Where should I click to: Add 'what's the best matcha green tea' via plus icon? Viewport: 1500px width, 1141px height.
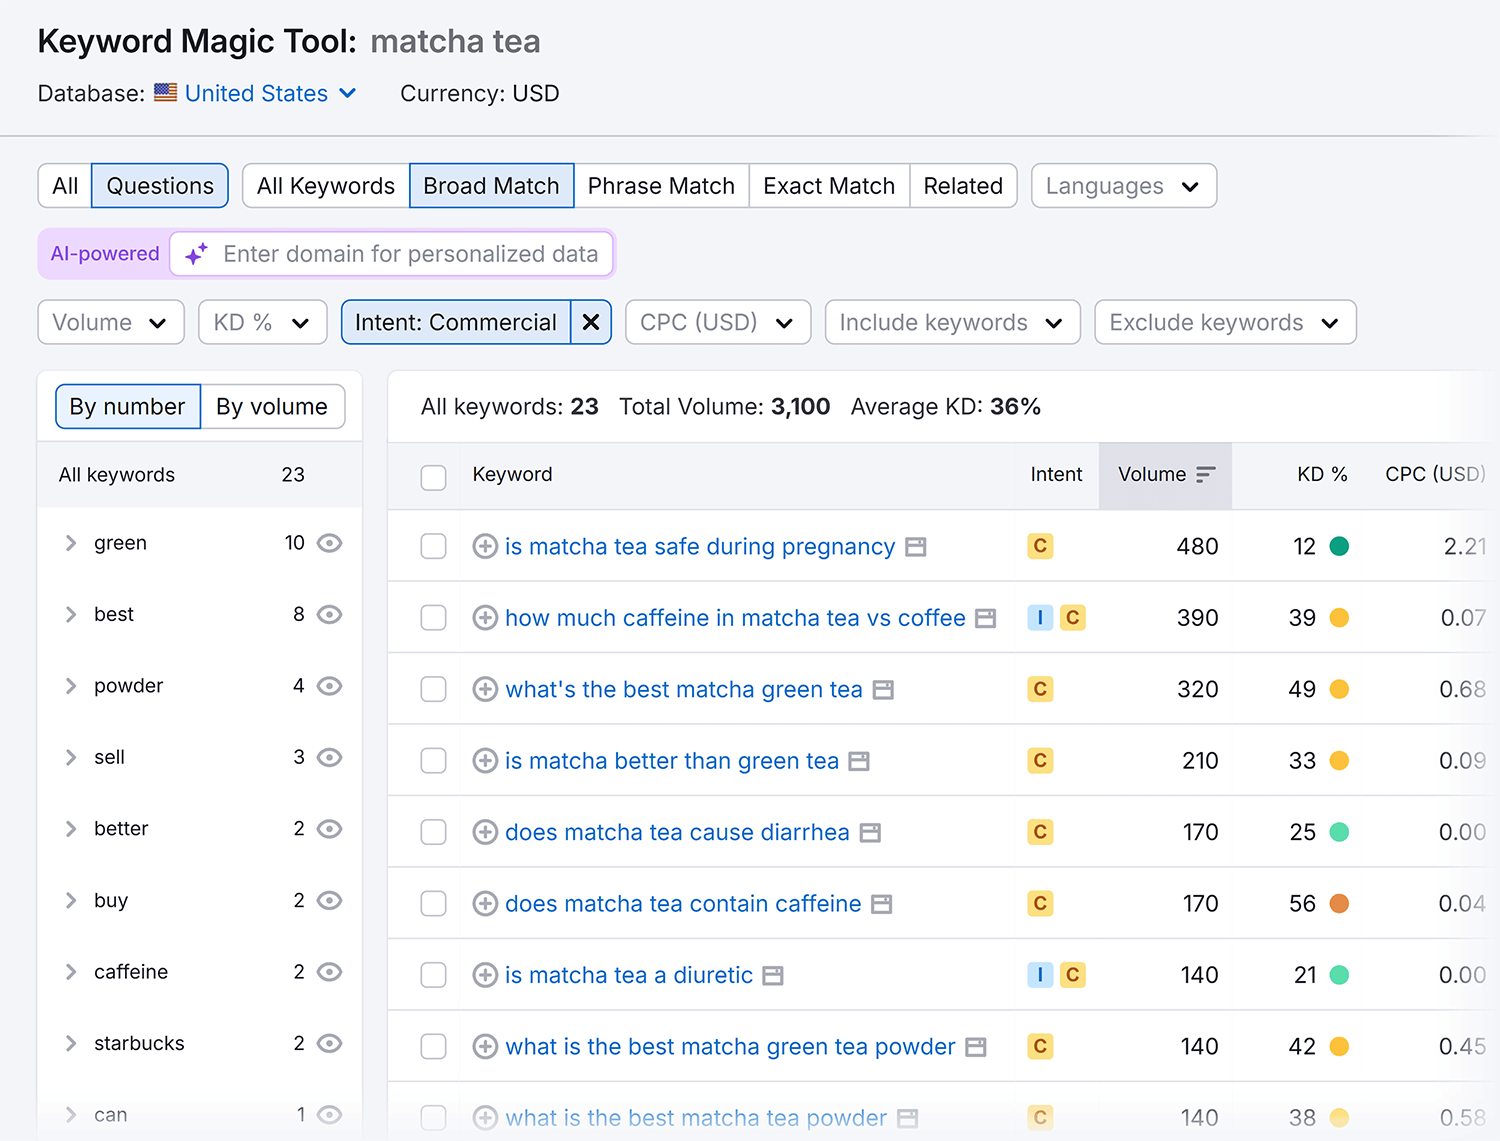tap(485, 689)
